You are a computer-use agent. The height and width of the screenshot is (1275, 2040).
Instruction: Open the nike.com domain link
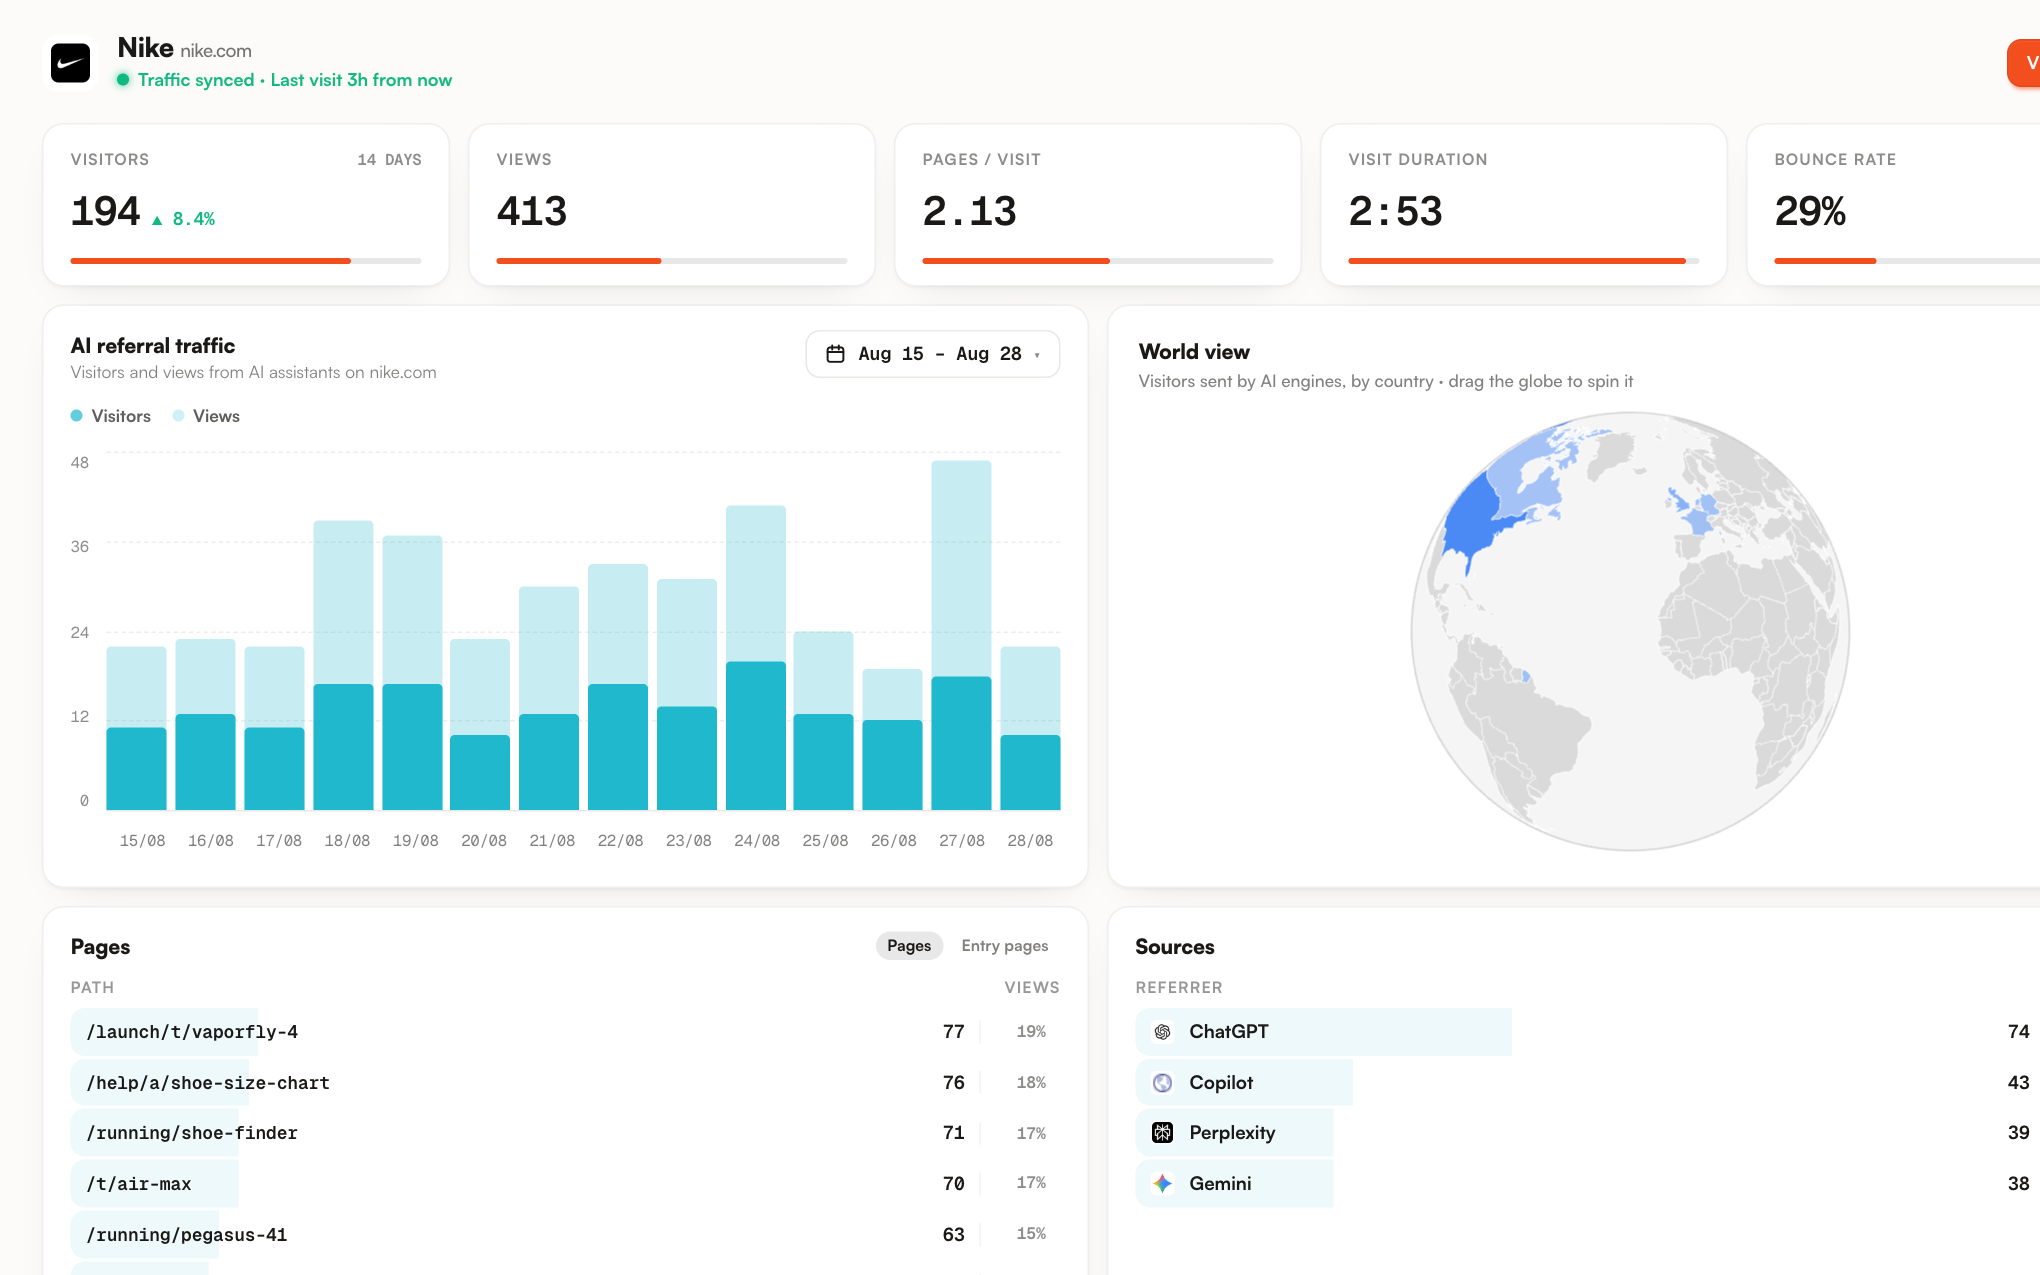click(216, 51)
